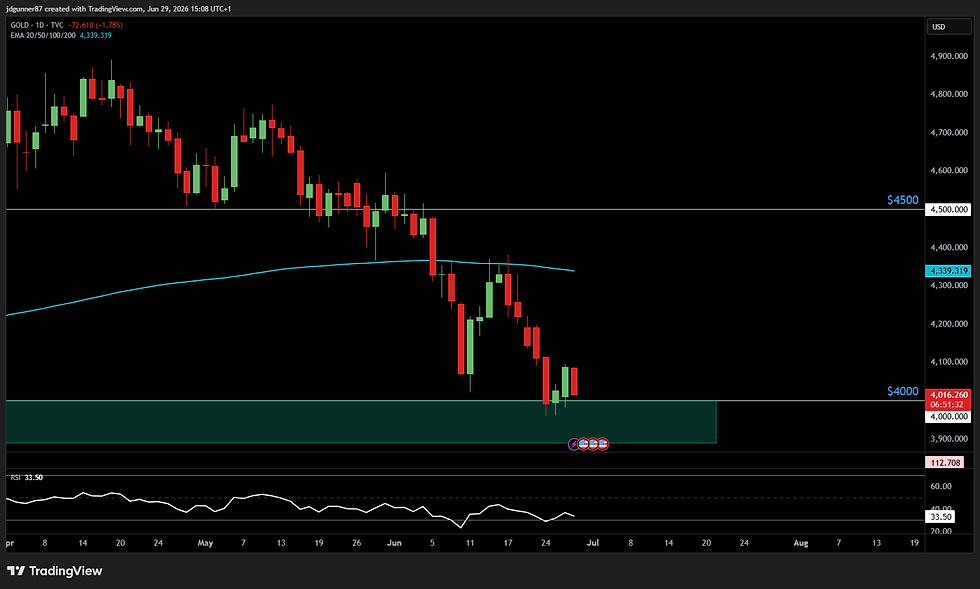Click the 4,100.000 price scale label

(949, 362)
